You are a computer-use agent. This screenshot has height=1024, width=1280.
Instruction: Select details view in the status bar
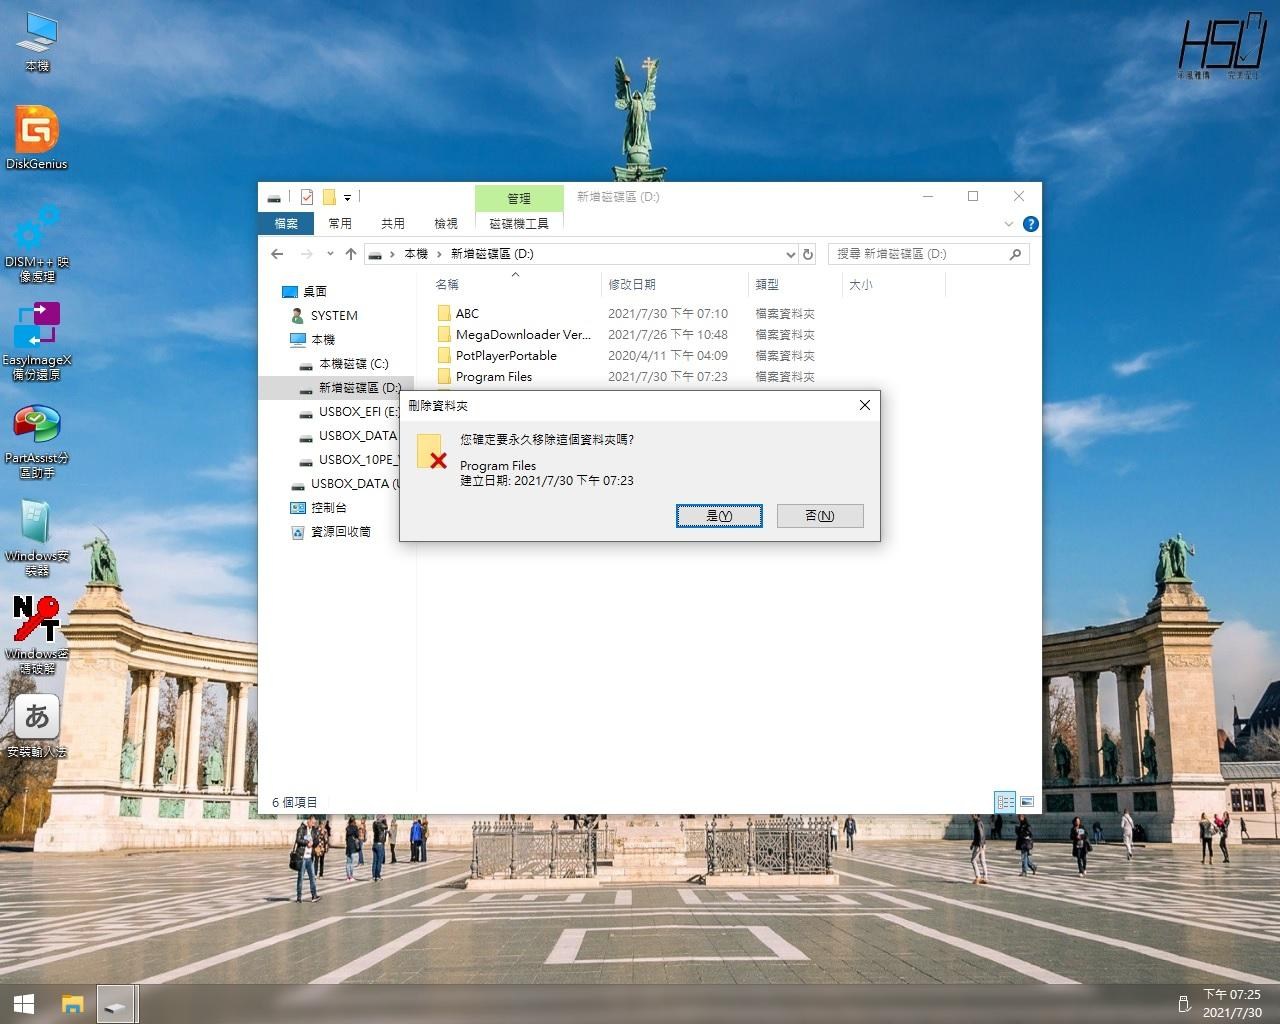click(x=1005, y=801)
